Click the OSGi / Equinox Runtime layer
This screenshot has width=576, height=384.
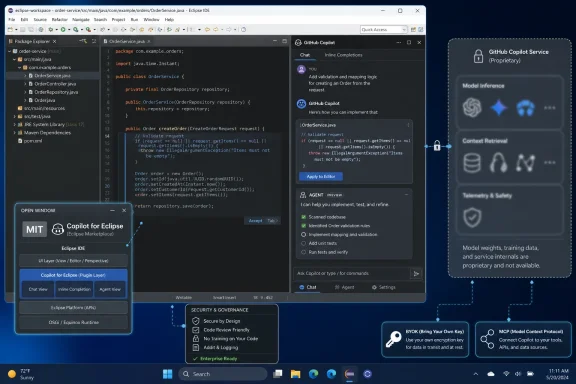coord(73,322)
